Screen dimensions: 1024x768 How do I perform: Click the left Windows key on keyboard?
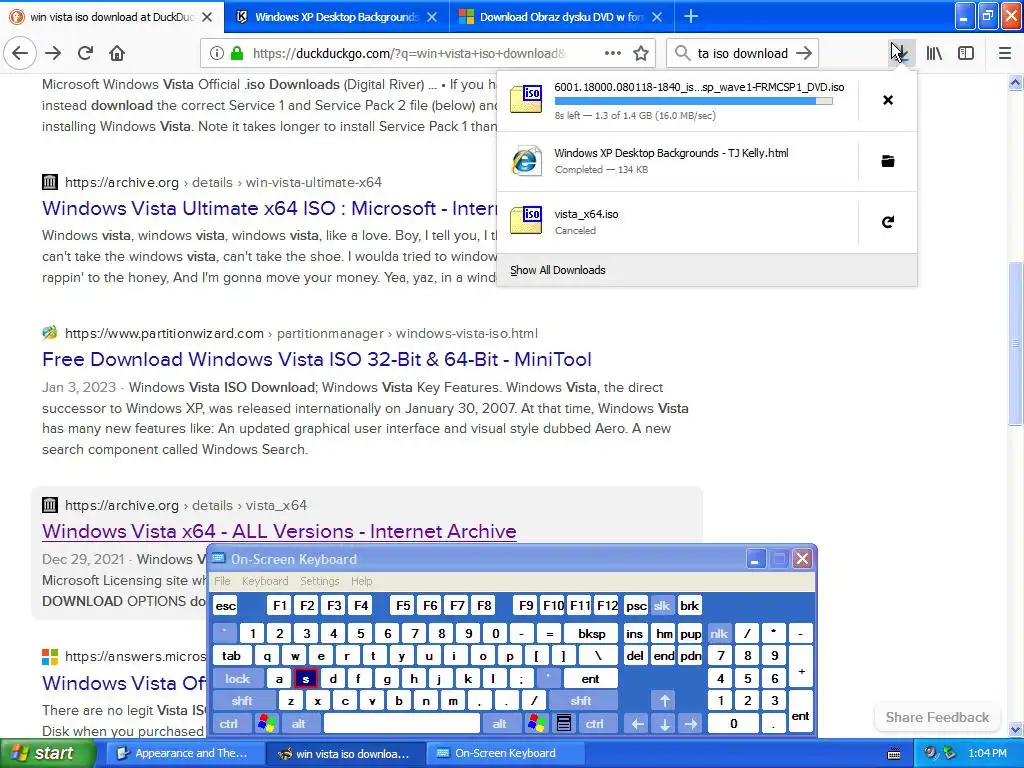click(x=266, y=724)
